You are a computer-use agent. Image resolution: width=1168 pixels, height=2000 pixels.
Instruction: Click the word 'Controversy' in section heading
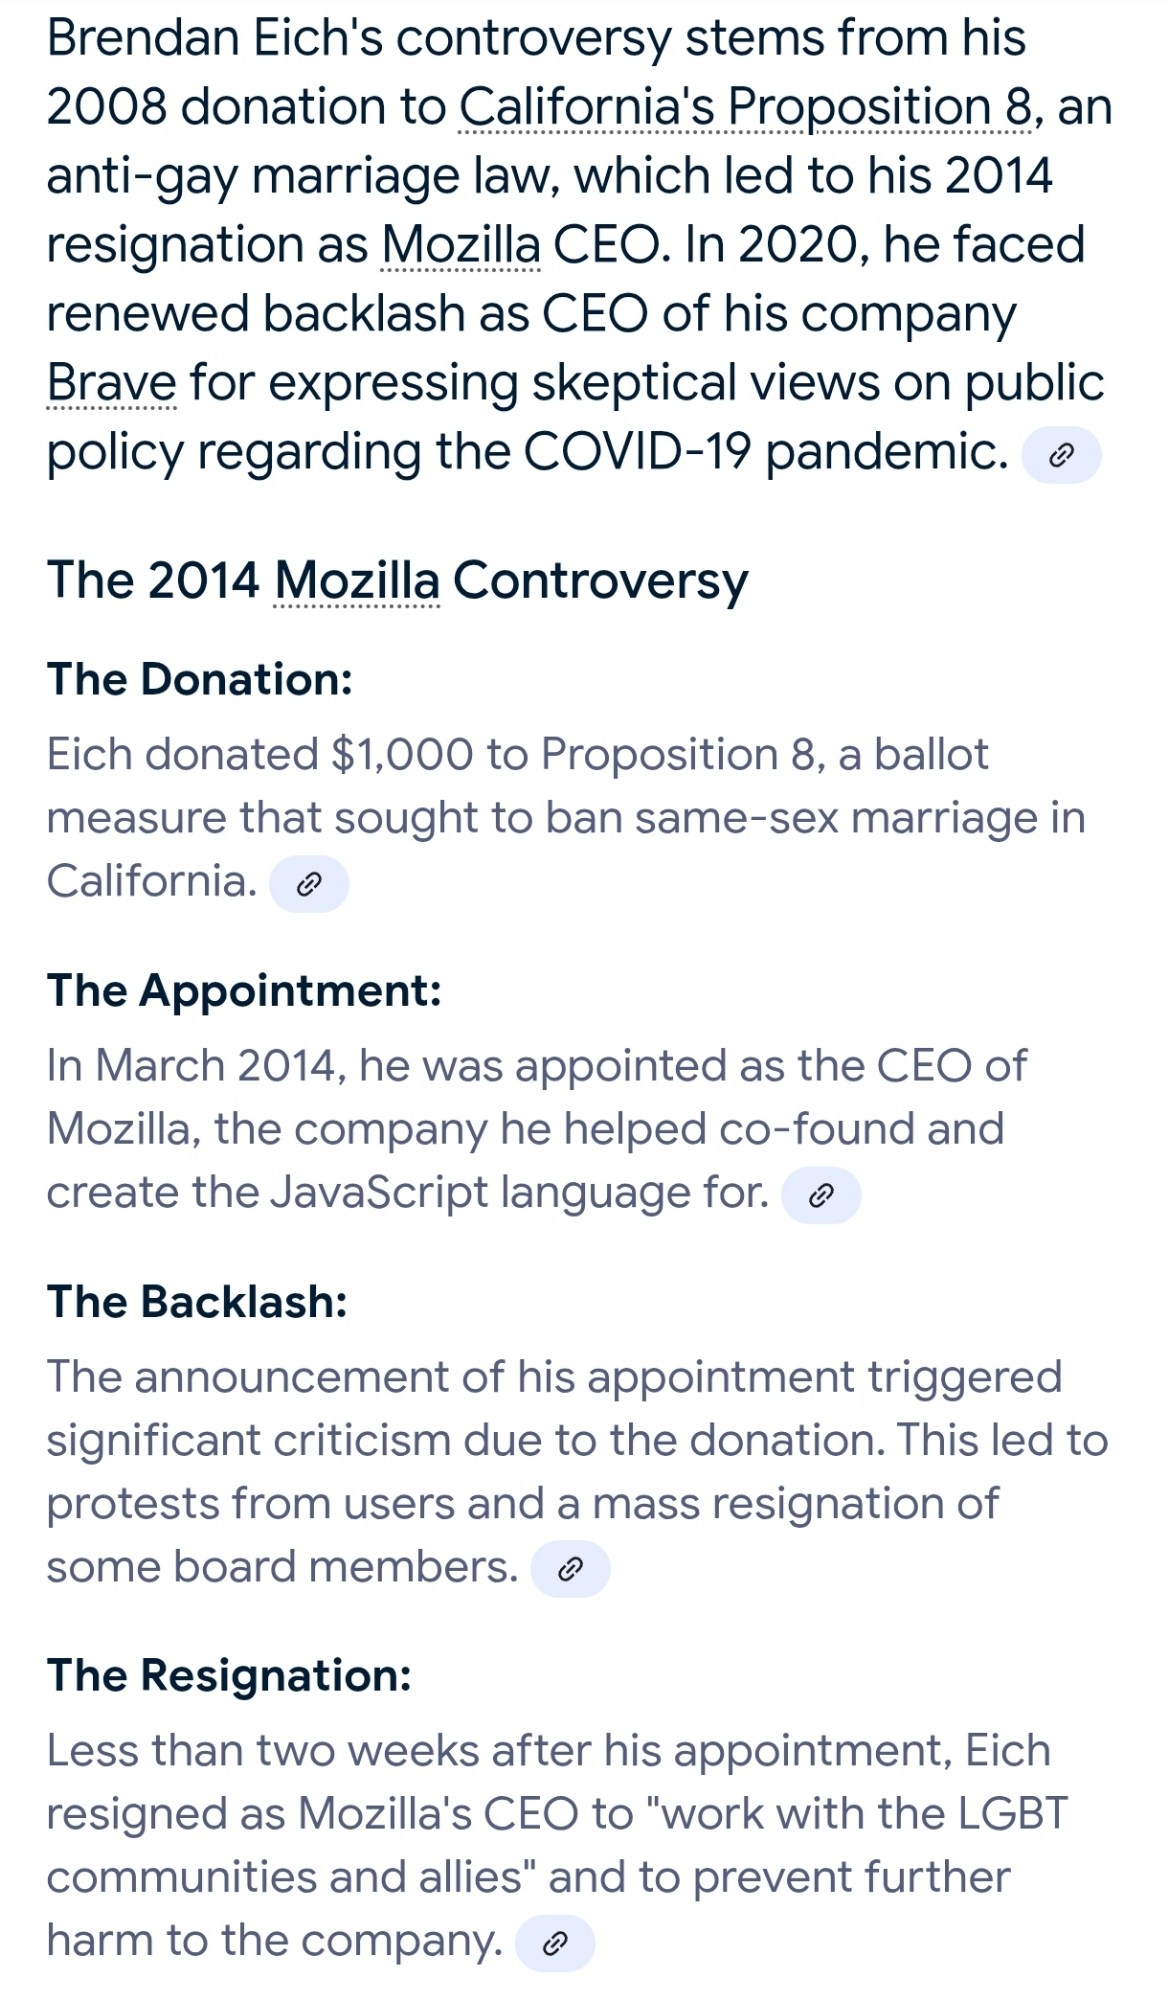pos(600,581)
